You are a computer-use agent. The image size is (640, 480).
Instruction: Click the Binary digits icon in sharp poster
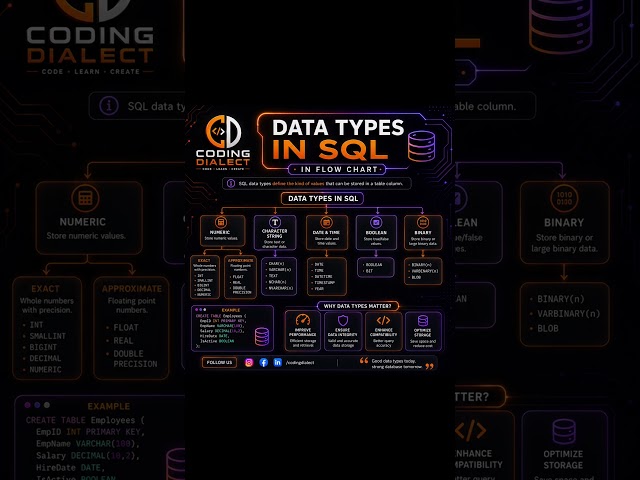coord(423,222)
